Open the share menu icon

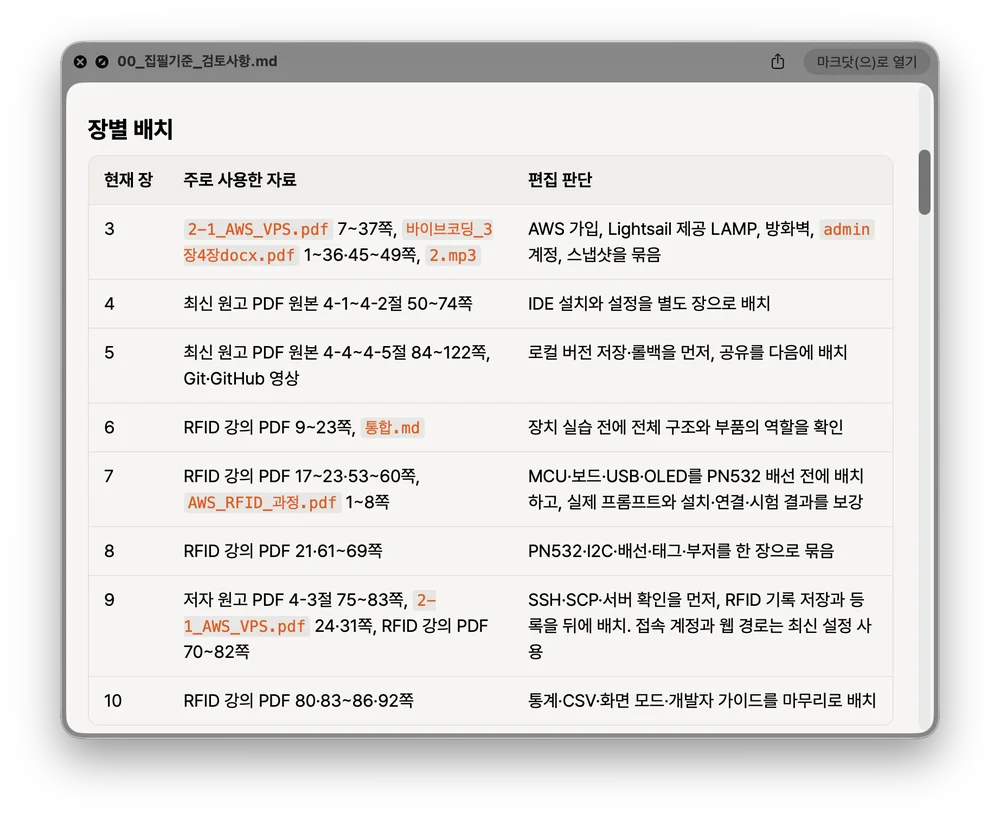click(x=777, y=62)
